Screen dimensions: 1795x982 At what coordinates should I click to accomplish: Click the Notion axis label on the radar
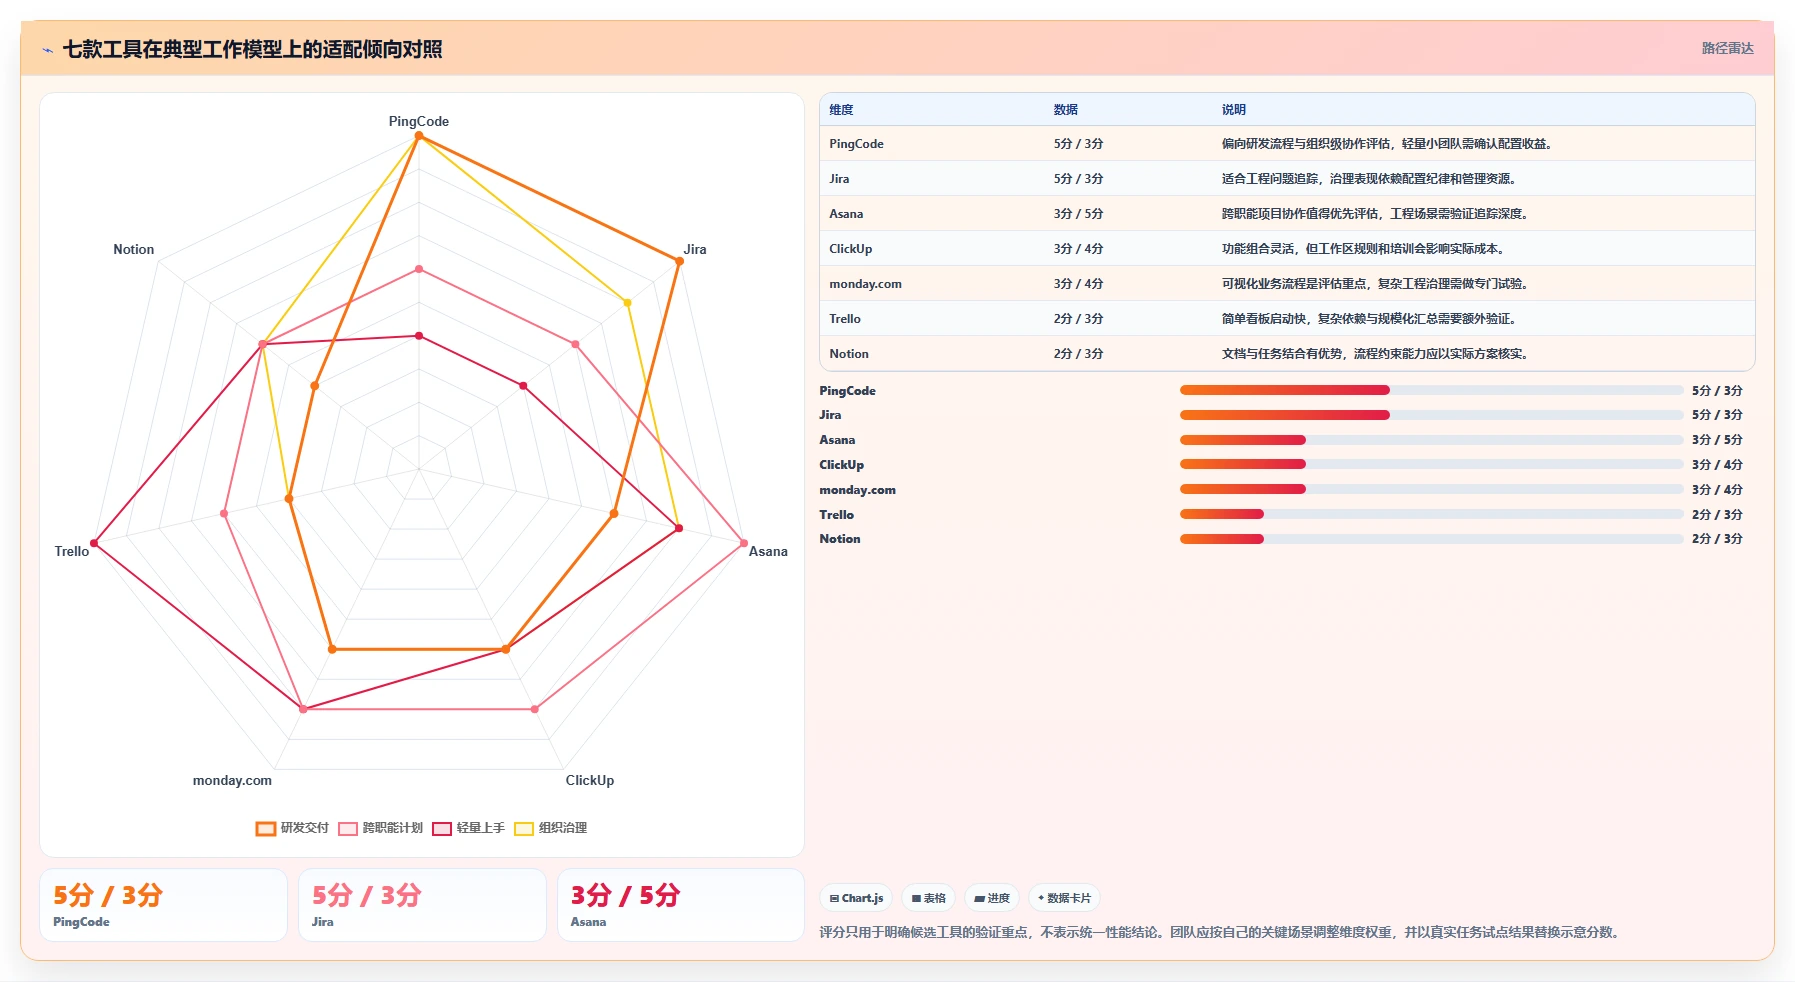coord(134,249)
